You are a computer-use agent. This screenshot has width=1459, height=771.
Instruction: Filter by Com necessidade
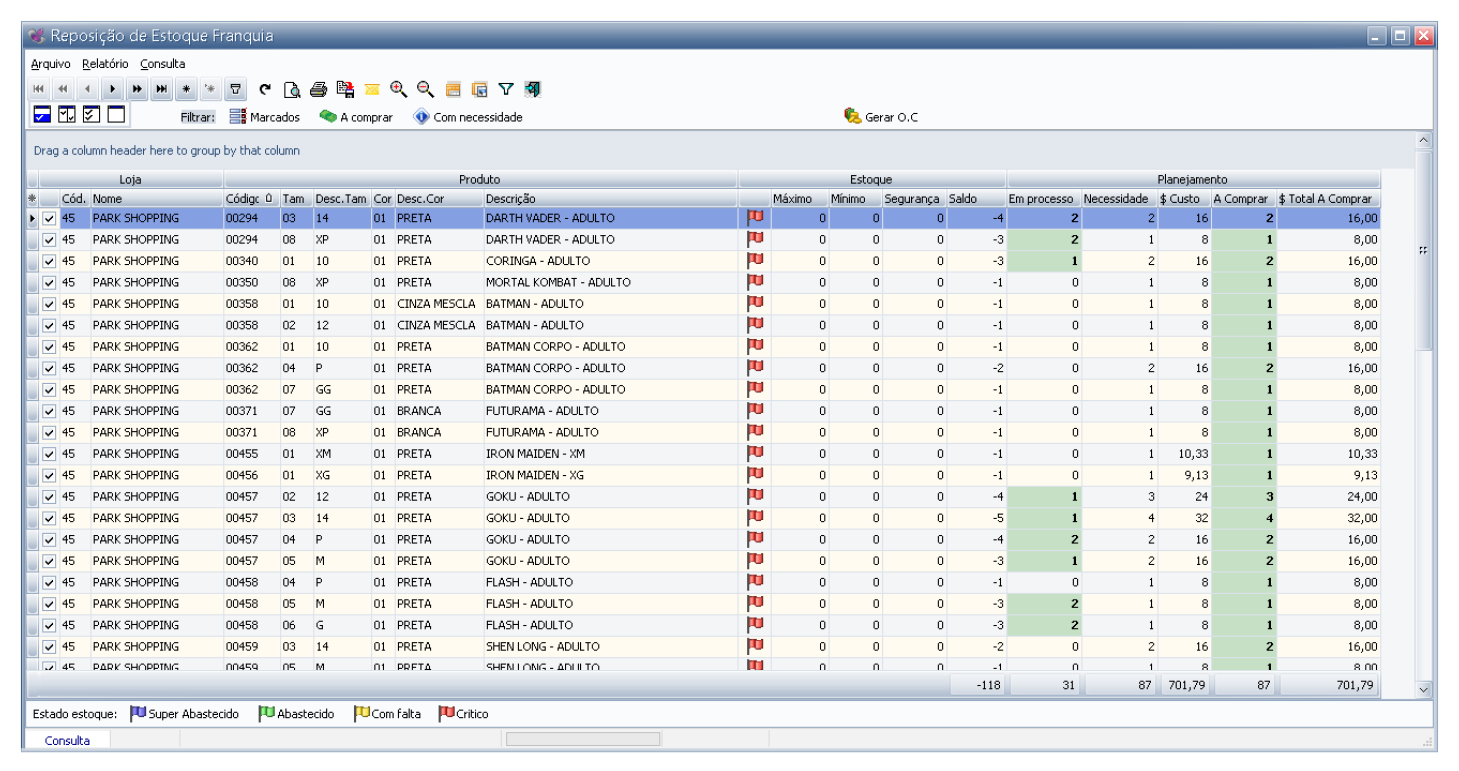click(x=468, y=117)
